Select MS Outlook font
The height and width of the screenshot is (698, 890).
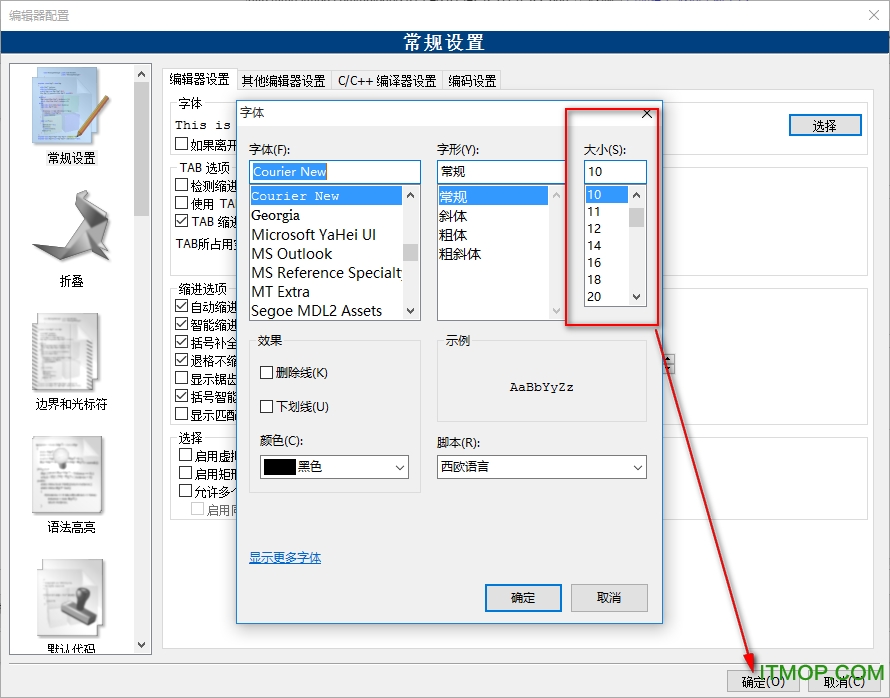326,254
